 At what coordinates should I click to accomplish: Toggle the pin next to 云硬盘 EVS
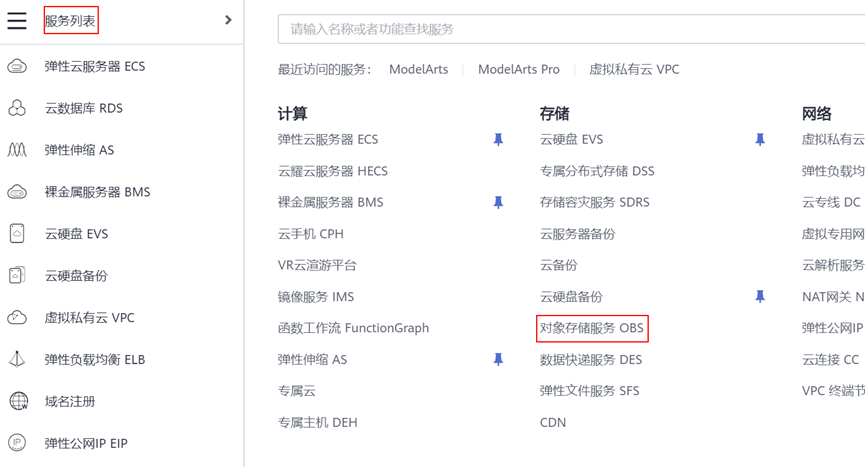pos(760,140)
